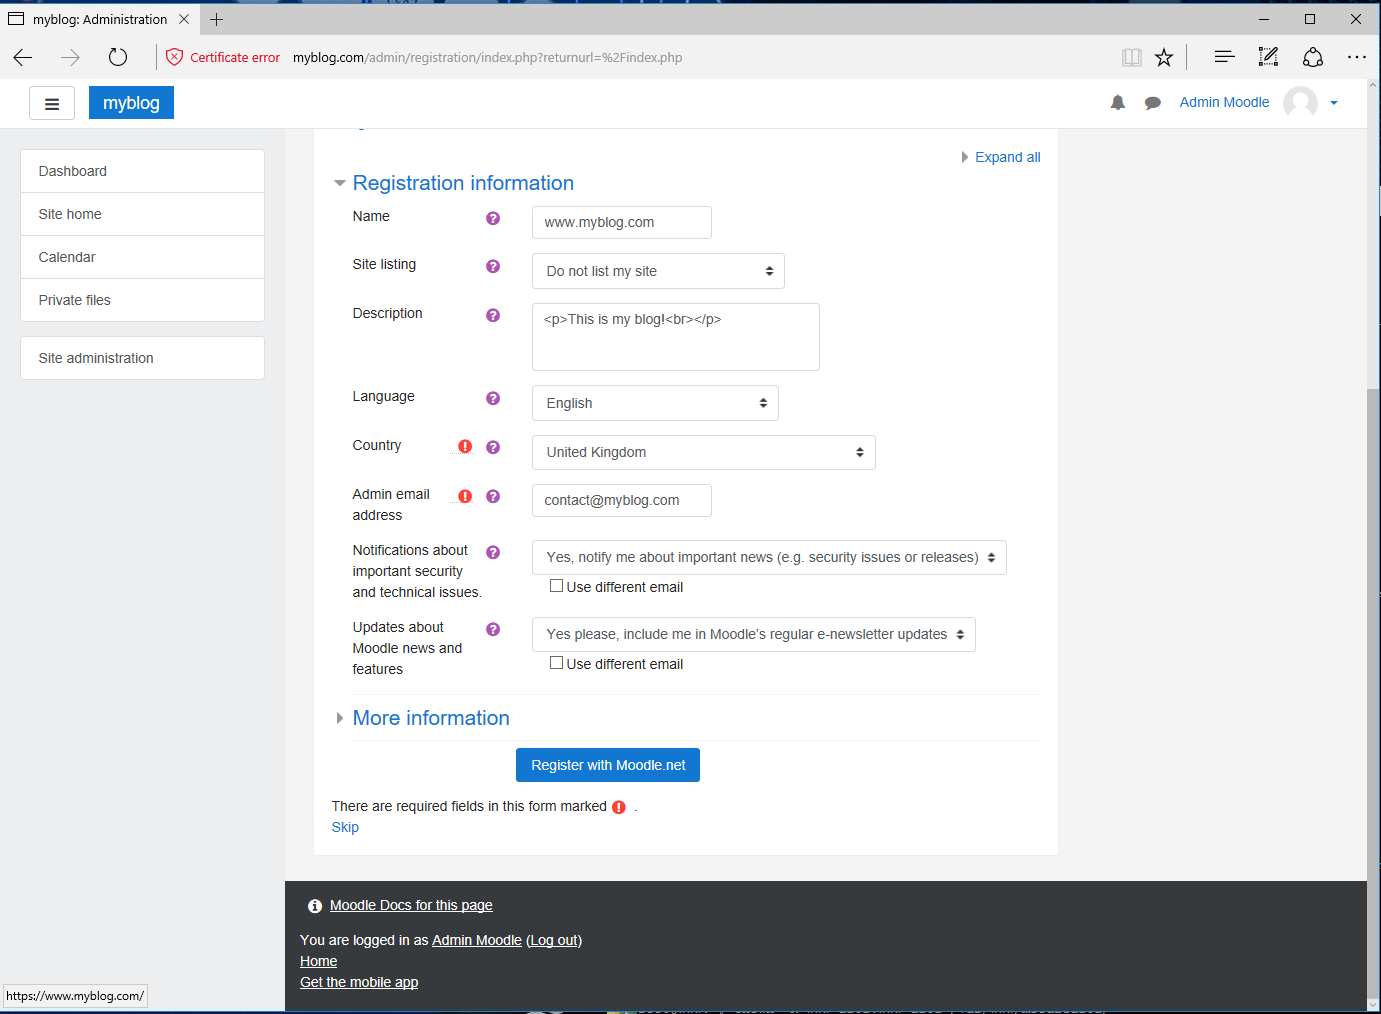
Task: Click Register with Moodle.net button
Action: [x=608, y=765]
